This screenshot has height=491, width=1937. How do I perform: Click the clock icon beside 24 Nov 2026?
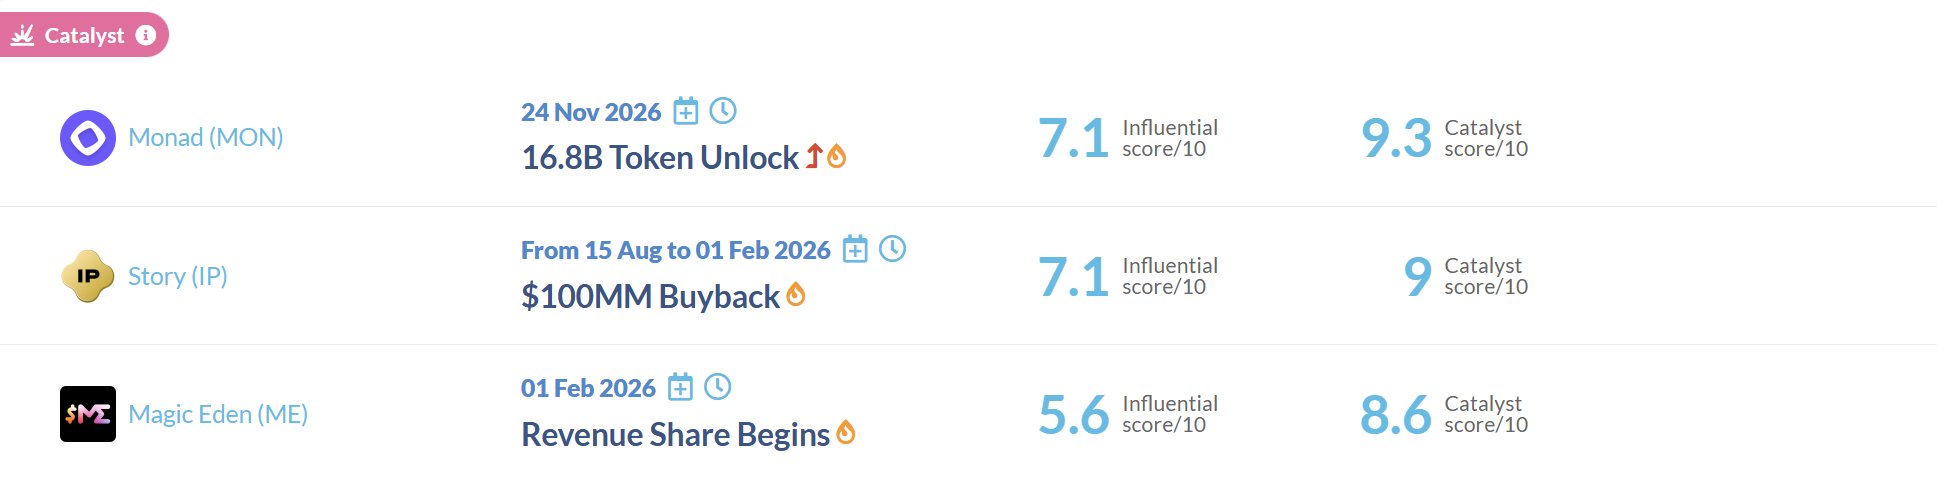tap(723, 111)
